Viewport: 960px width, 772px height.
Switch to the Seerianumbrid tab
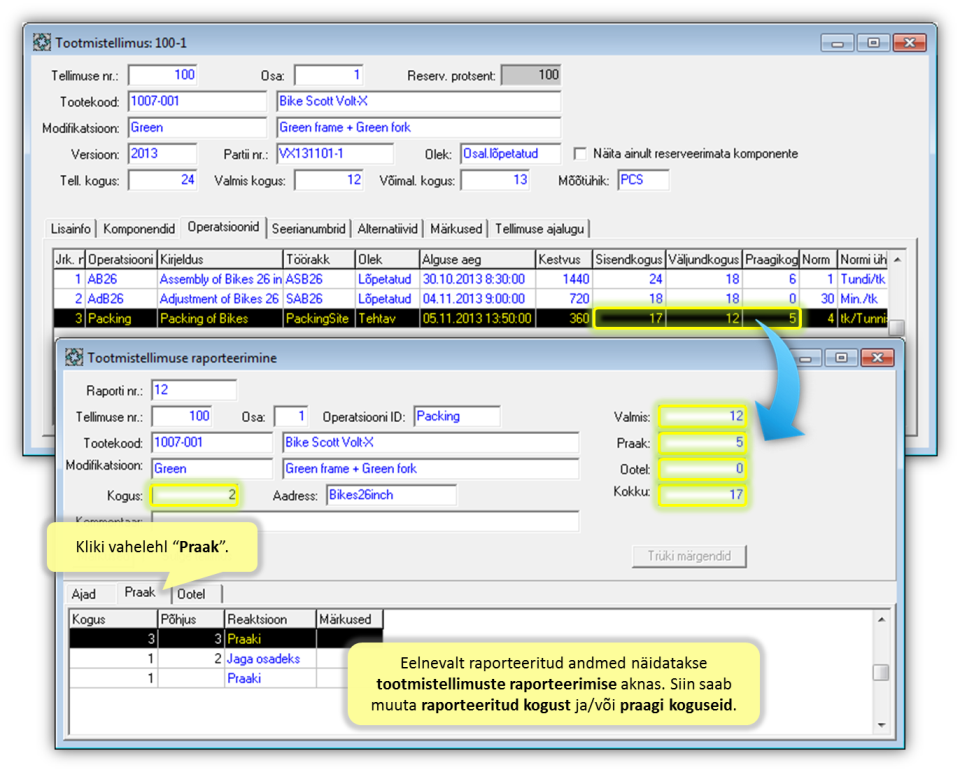310,229
